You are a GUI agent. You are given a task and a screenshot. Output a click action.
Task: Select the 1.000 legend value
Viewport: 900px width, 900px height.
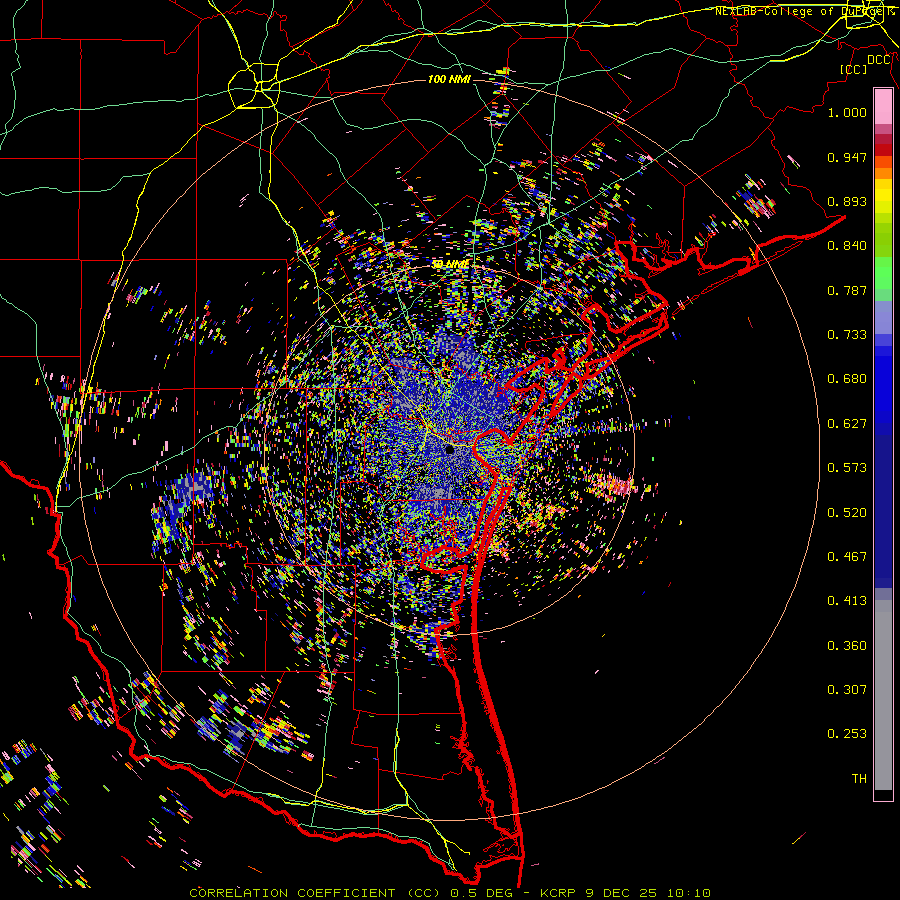(847, 112)
